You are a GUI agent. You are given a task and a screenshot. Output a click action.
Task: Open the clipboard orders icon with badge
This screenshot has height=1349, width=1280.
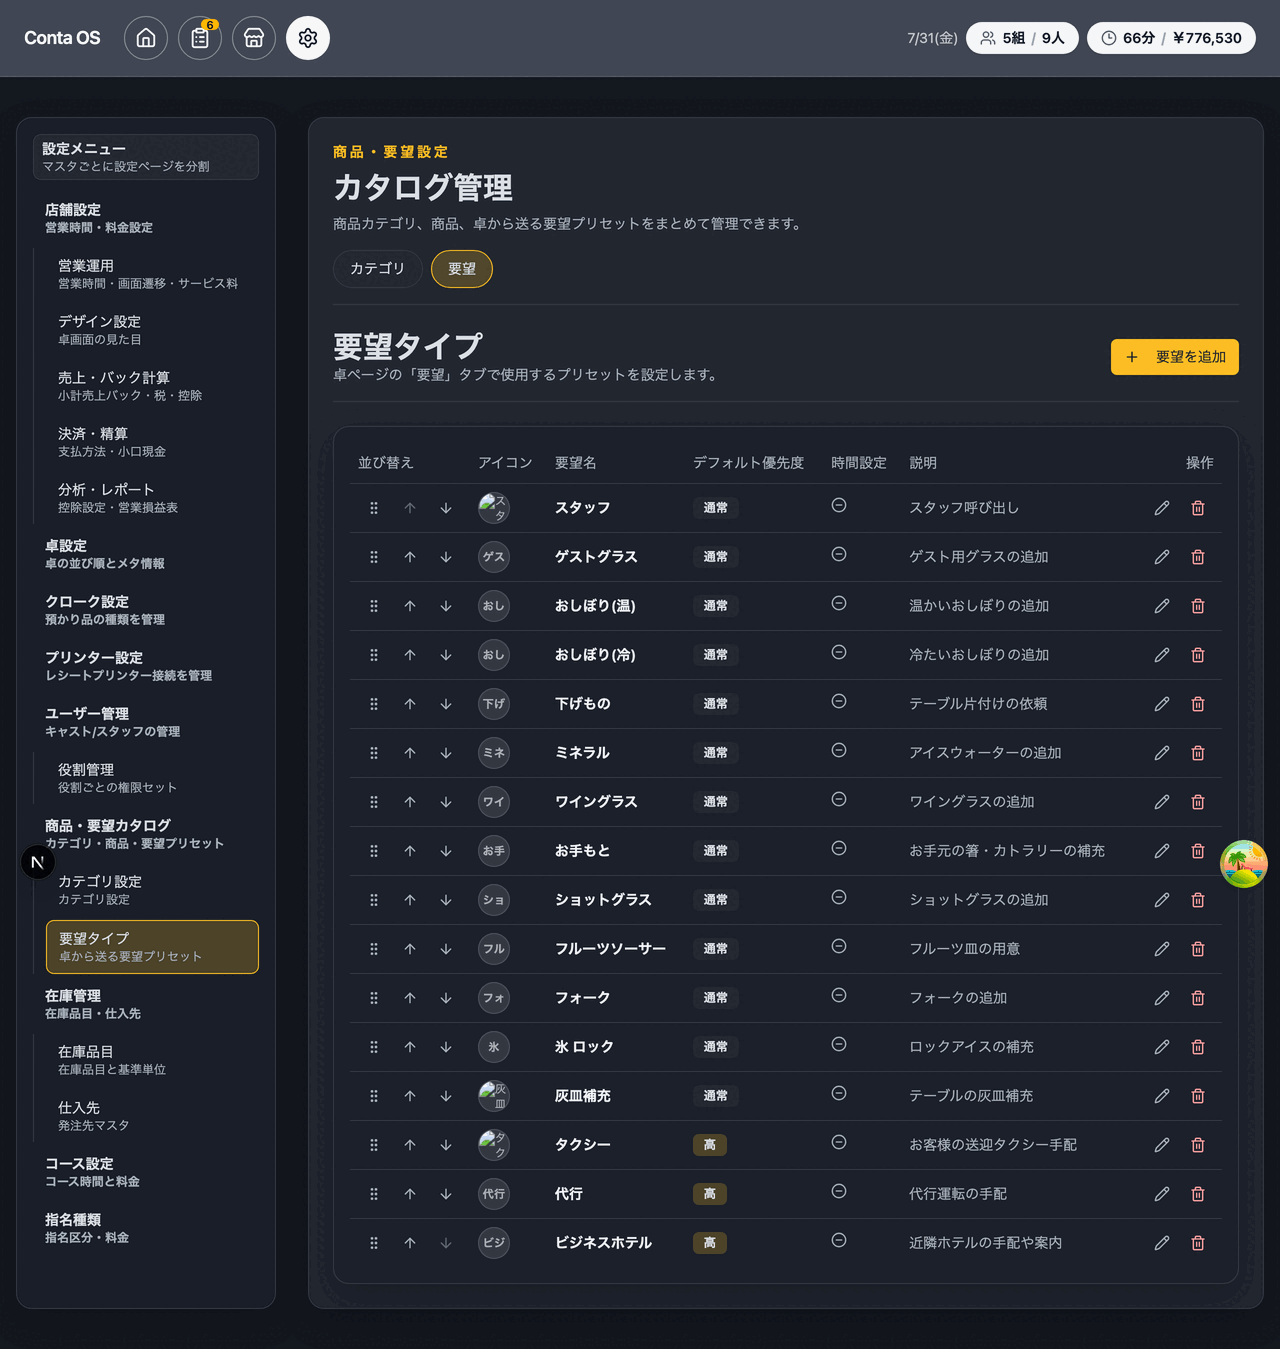point(200,38)
